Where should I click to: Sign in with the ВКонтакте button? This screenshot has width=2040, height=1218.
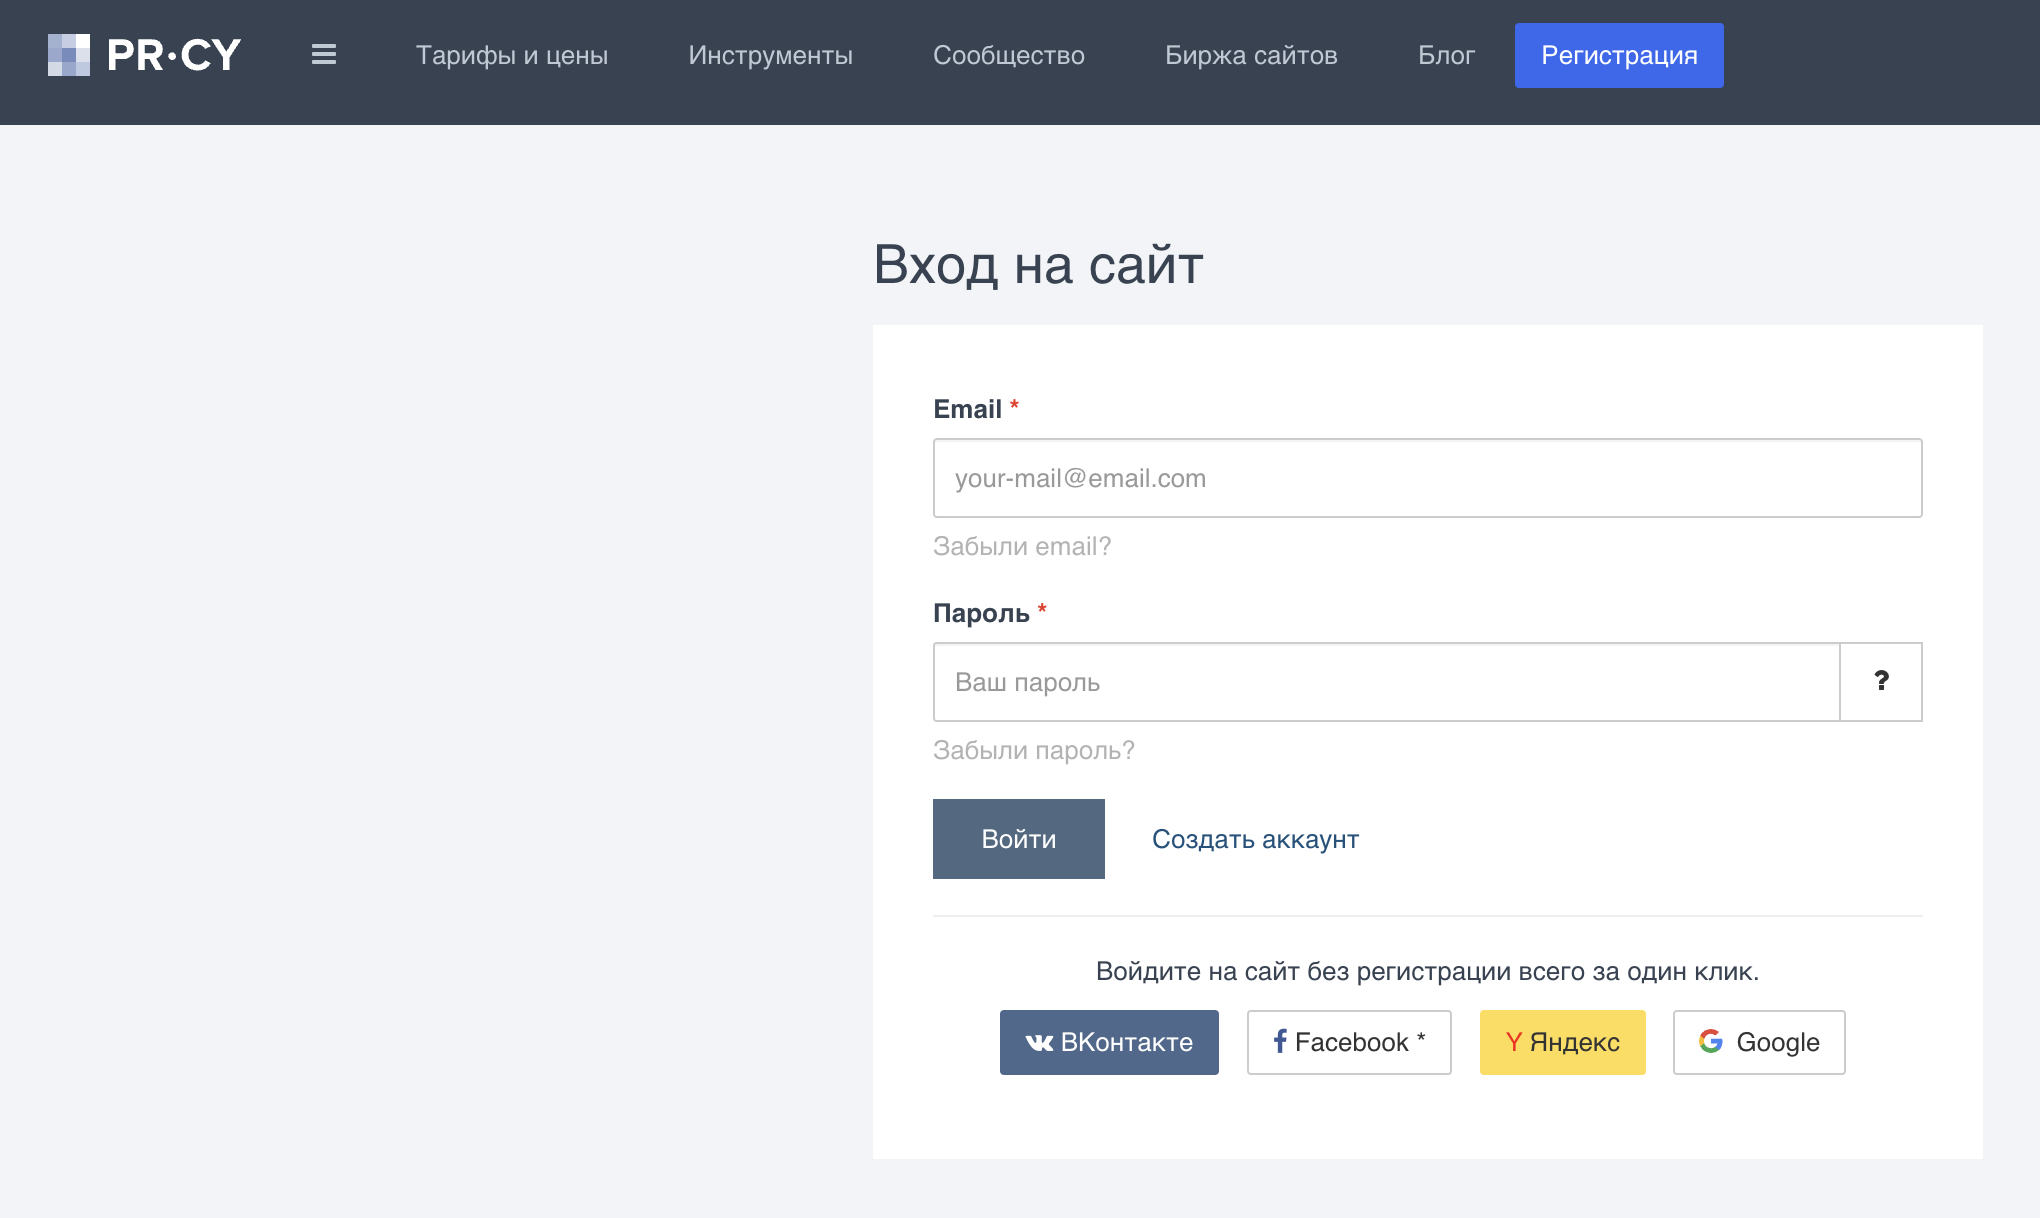(x=1109, y=1042)
